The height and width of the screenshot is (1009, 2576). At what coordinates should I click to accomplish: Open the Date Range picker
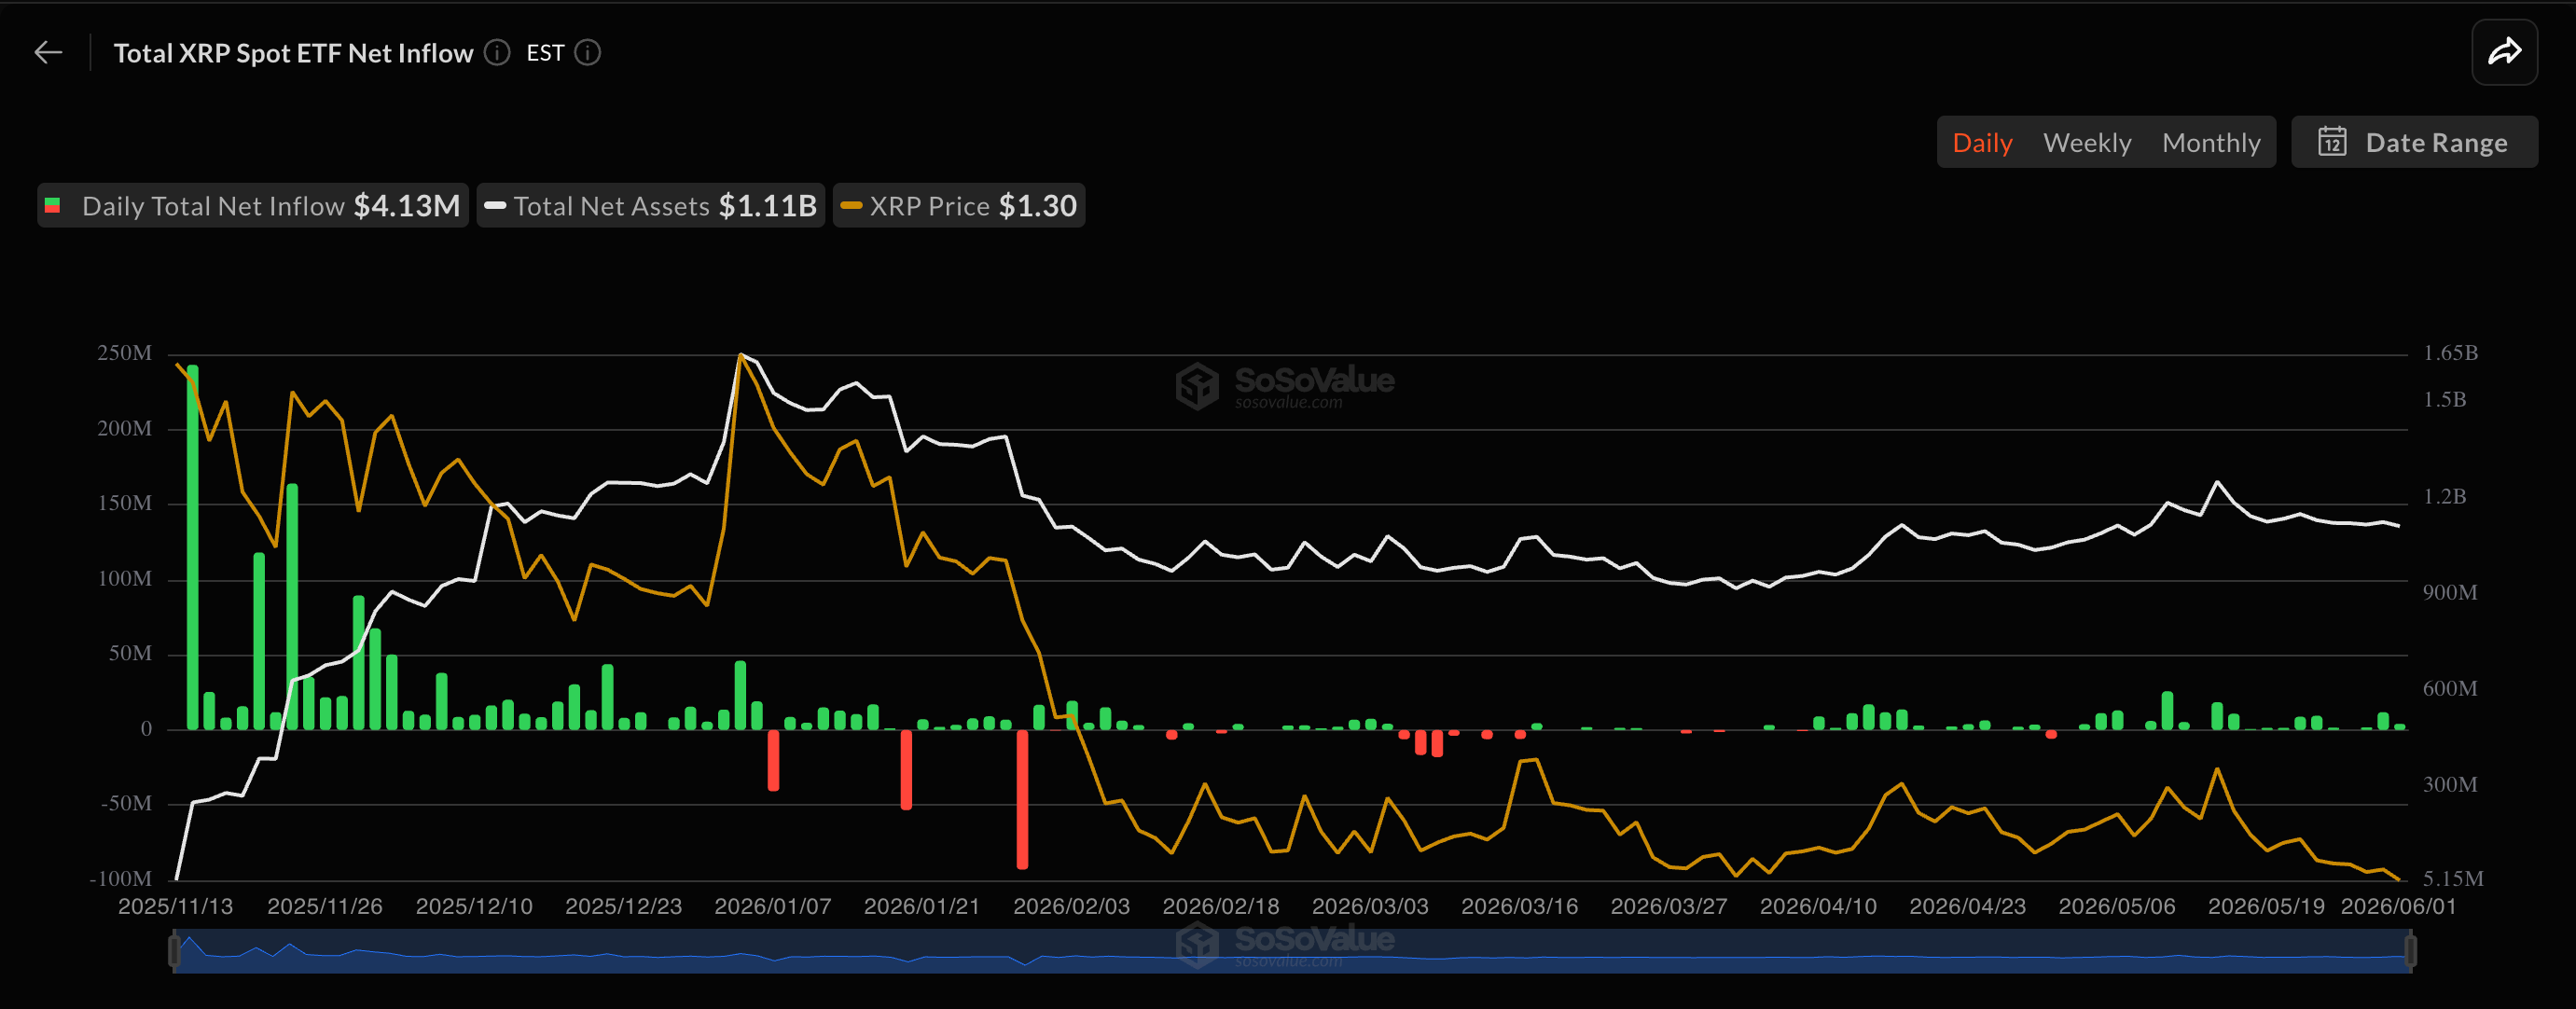(2414, 142)
